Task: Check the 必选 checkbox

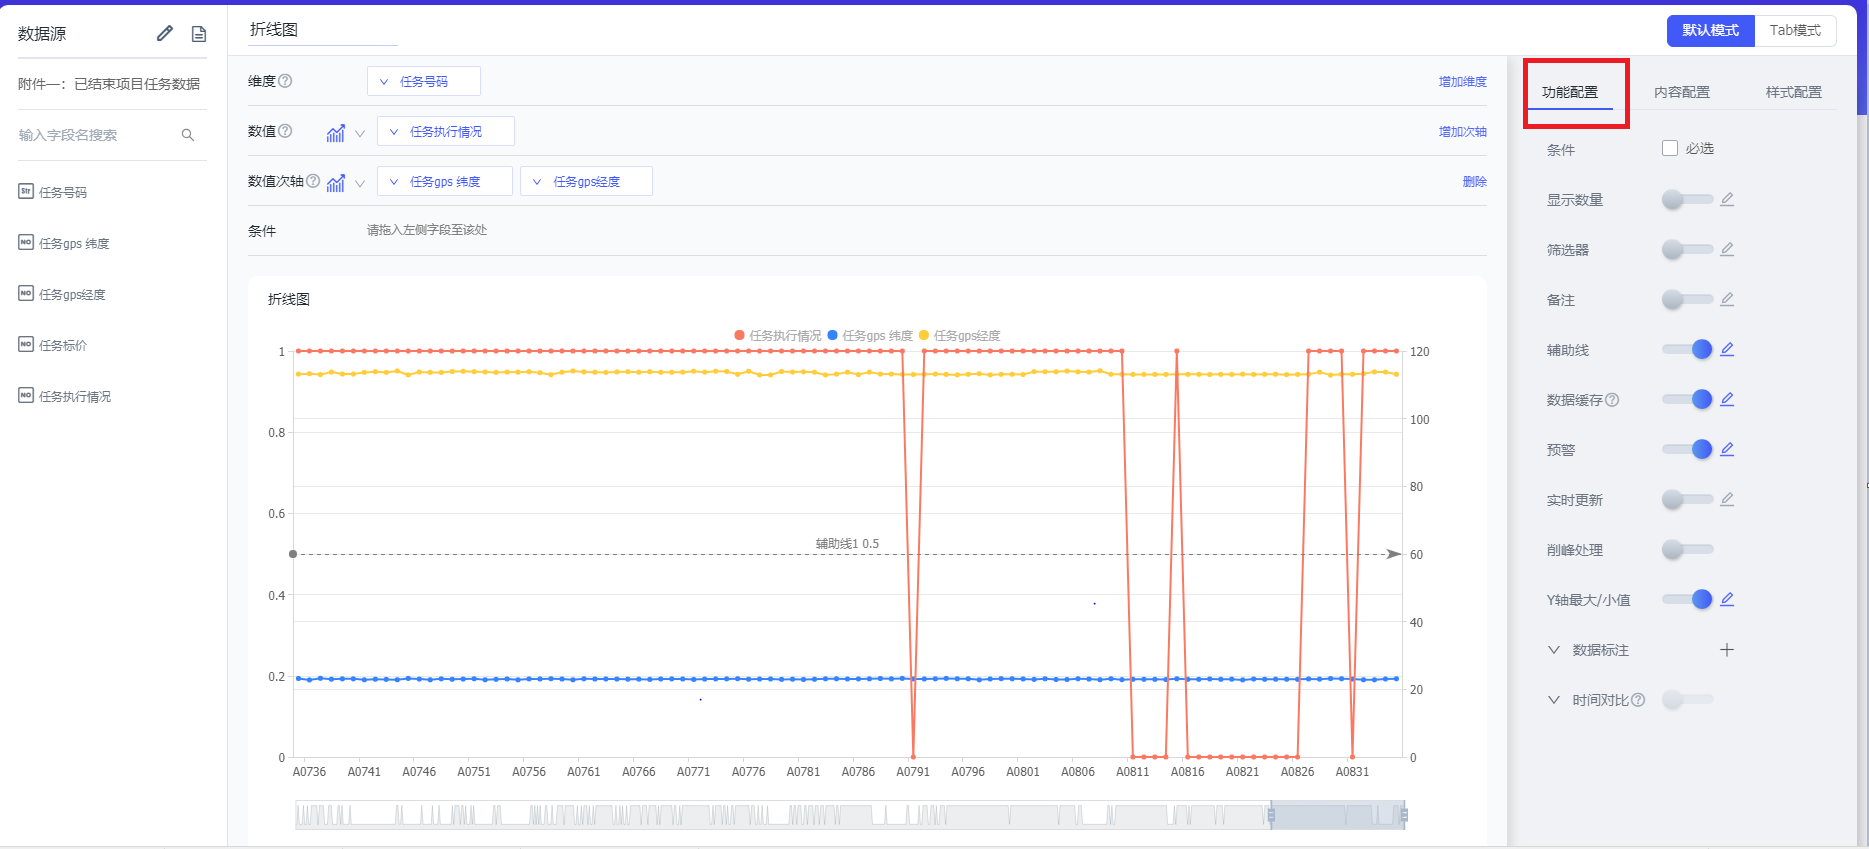Action: [x=1669, y=148]
